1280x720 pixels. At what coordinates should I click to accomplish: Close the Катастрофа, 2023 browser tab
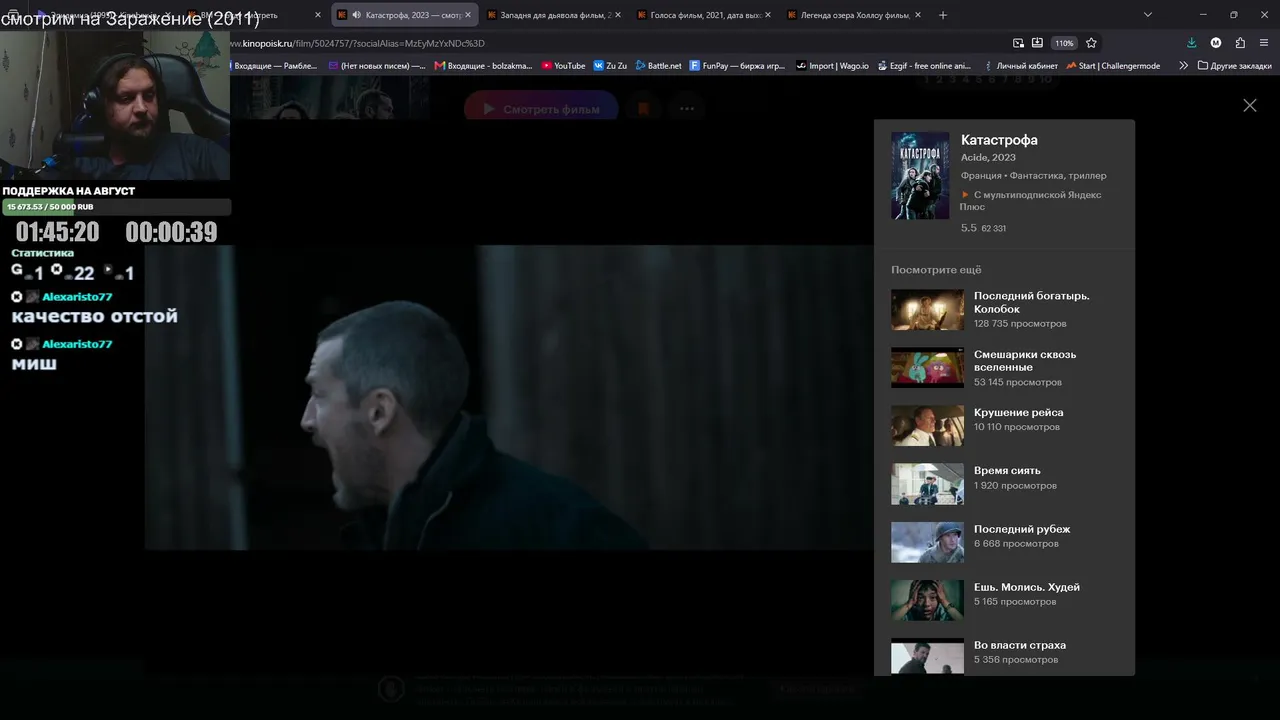tap(467, 15)
